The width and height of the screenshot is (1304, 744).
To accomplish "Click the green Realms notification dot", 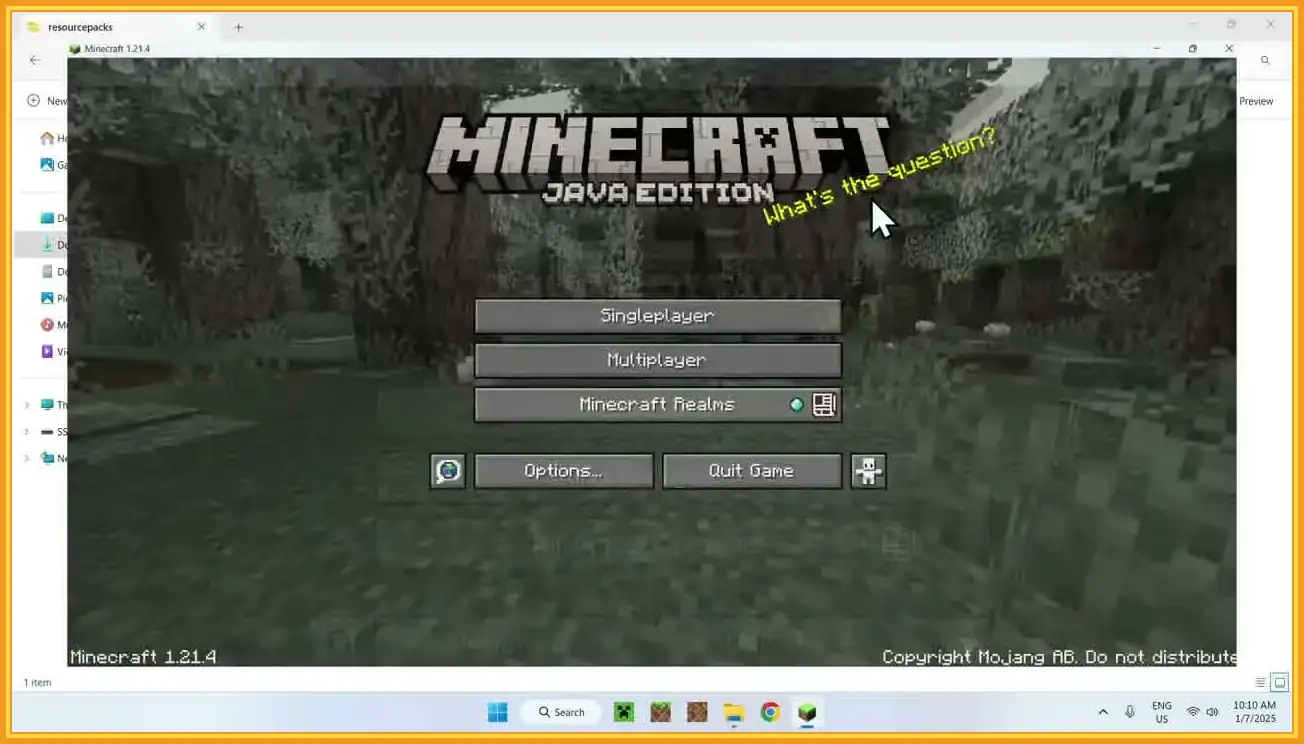I will [797, 405].
